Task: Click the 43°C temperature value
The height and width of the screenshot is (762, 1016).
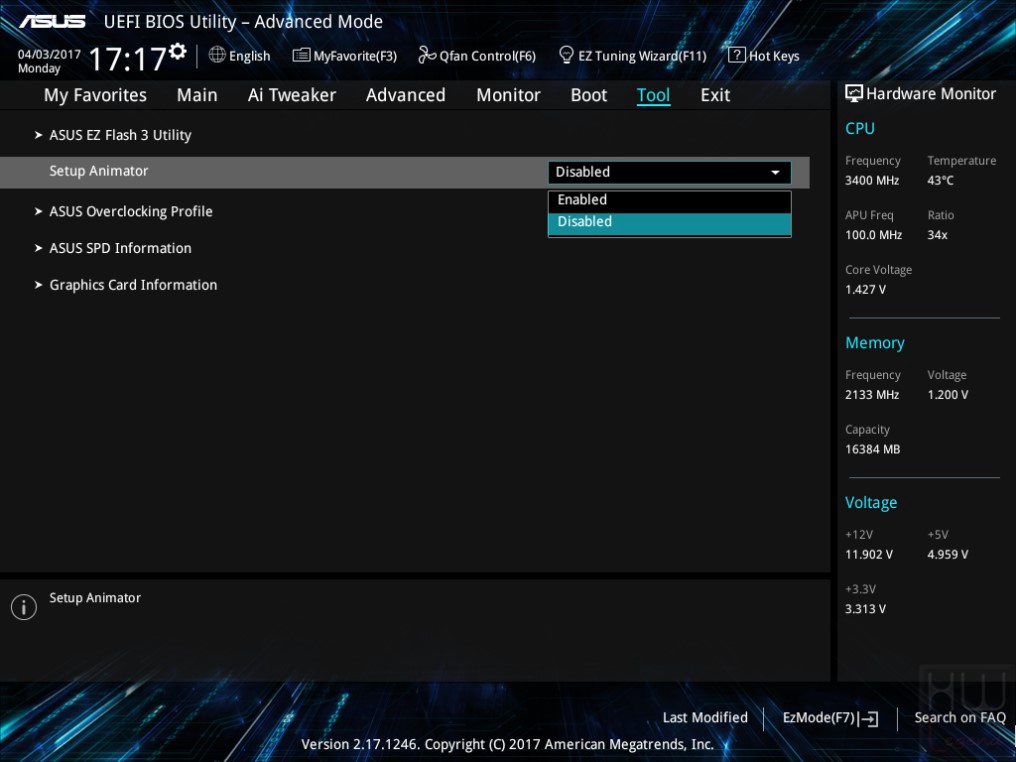Action: tap(940, 180)
